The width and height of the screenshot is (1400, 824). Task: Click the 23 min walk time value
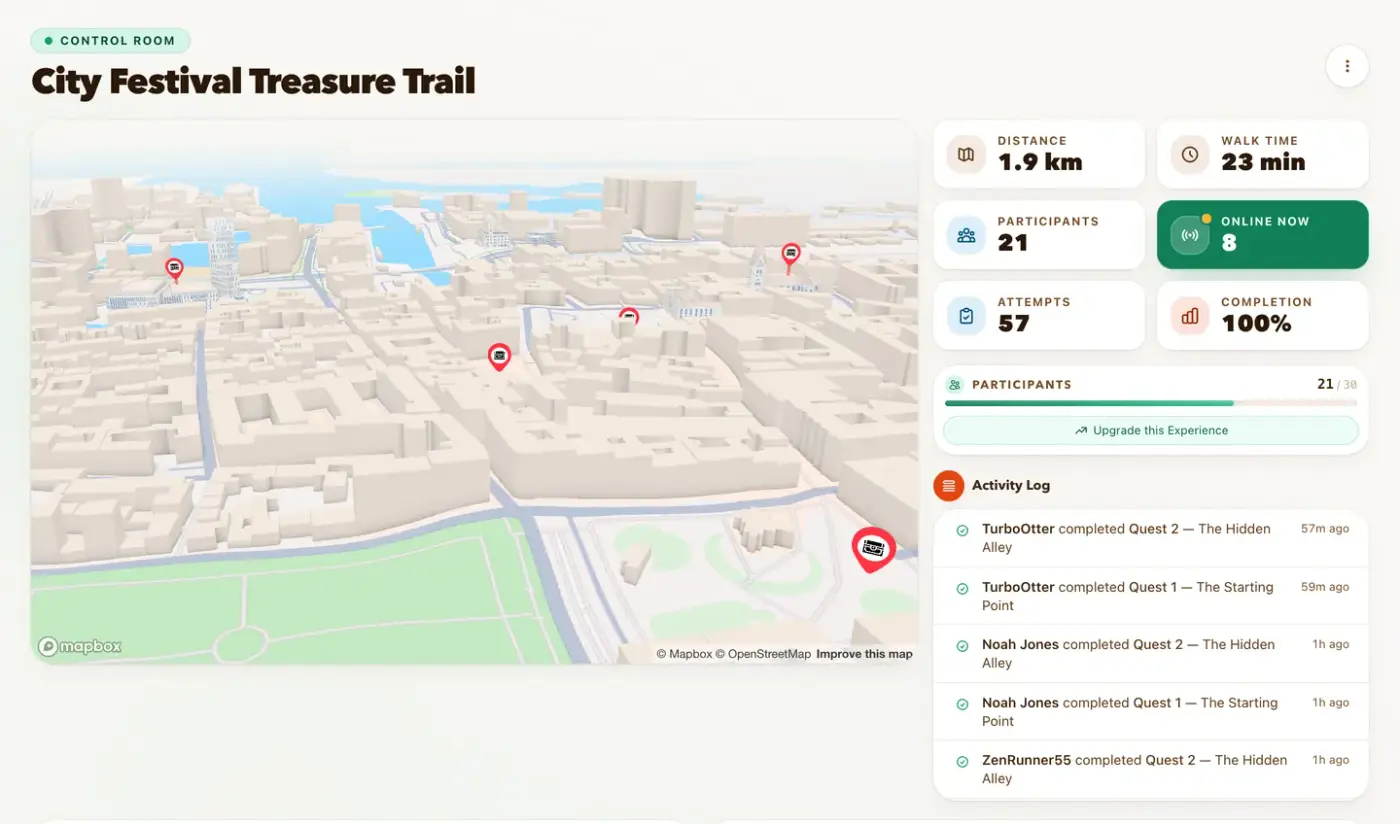point(1263,162)
